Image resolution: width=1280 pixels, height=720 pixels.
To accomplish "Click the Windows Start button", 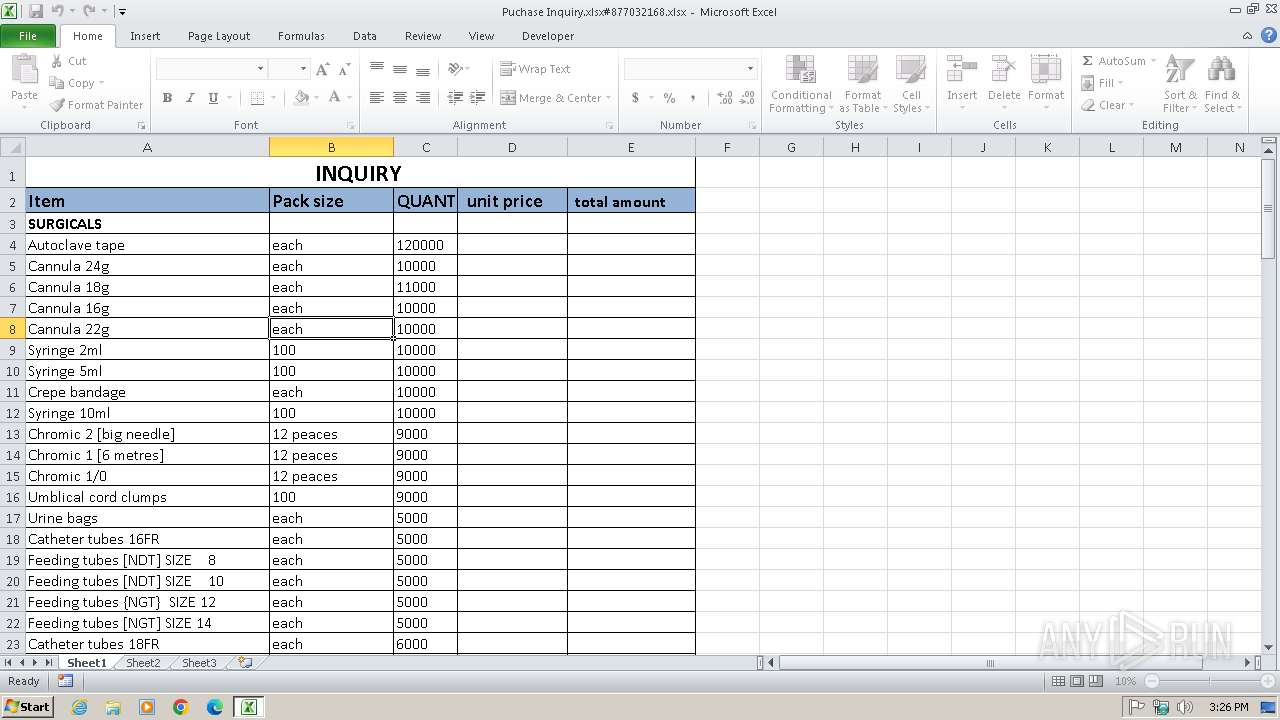I will [x=28, y=706].
